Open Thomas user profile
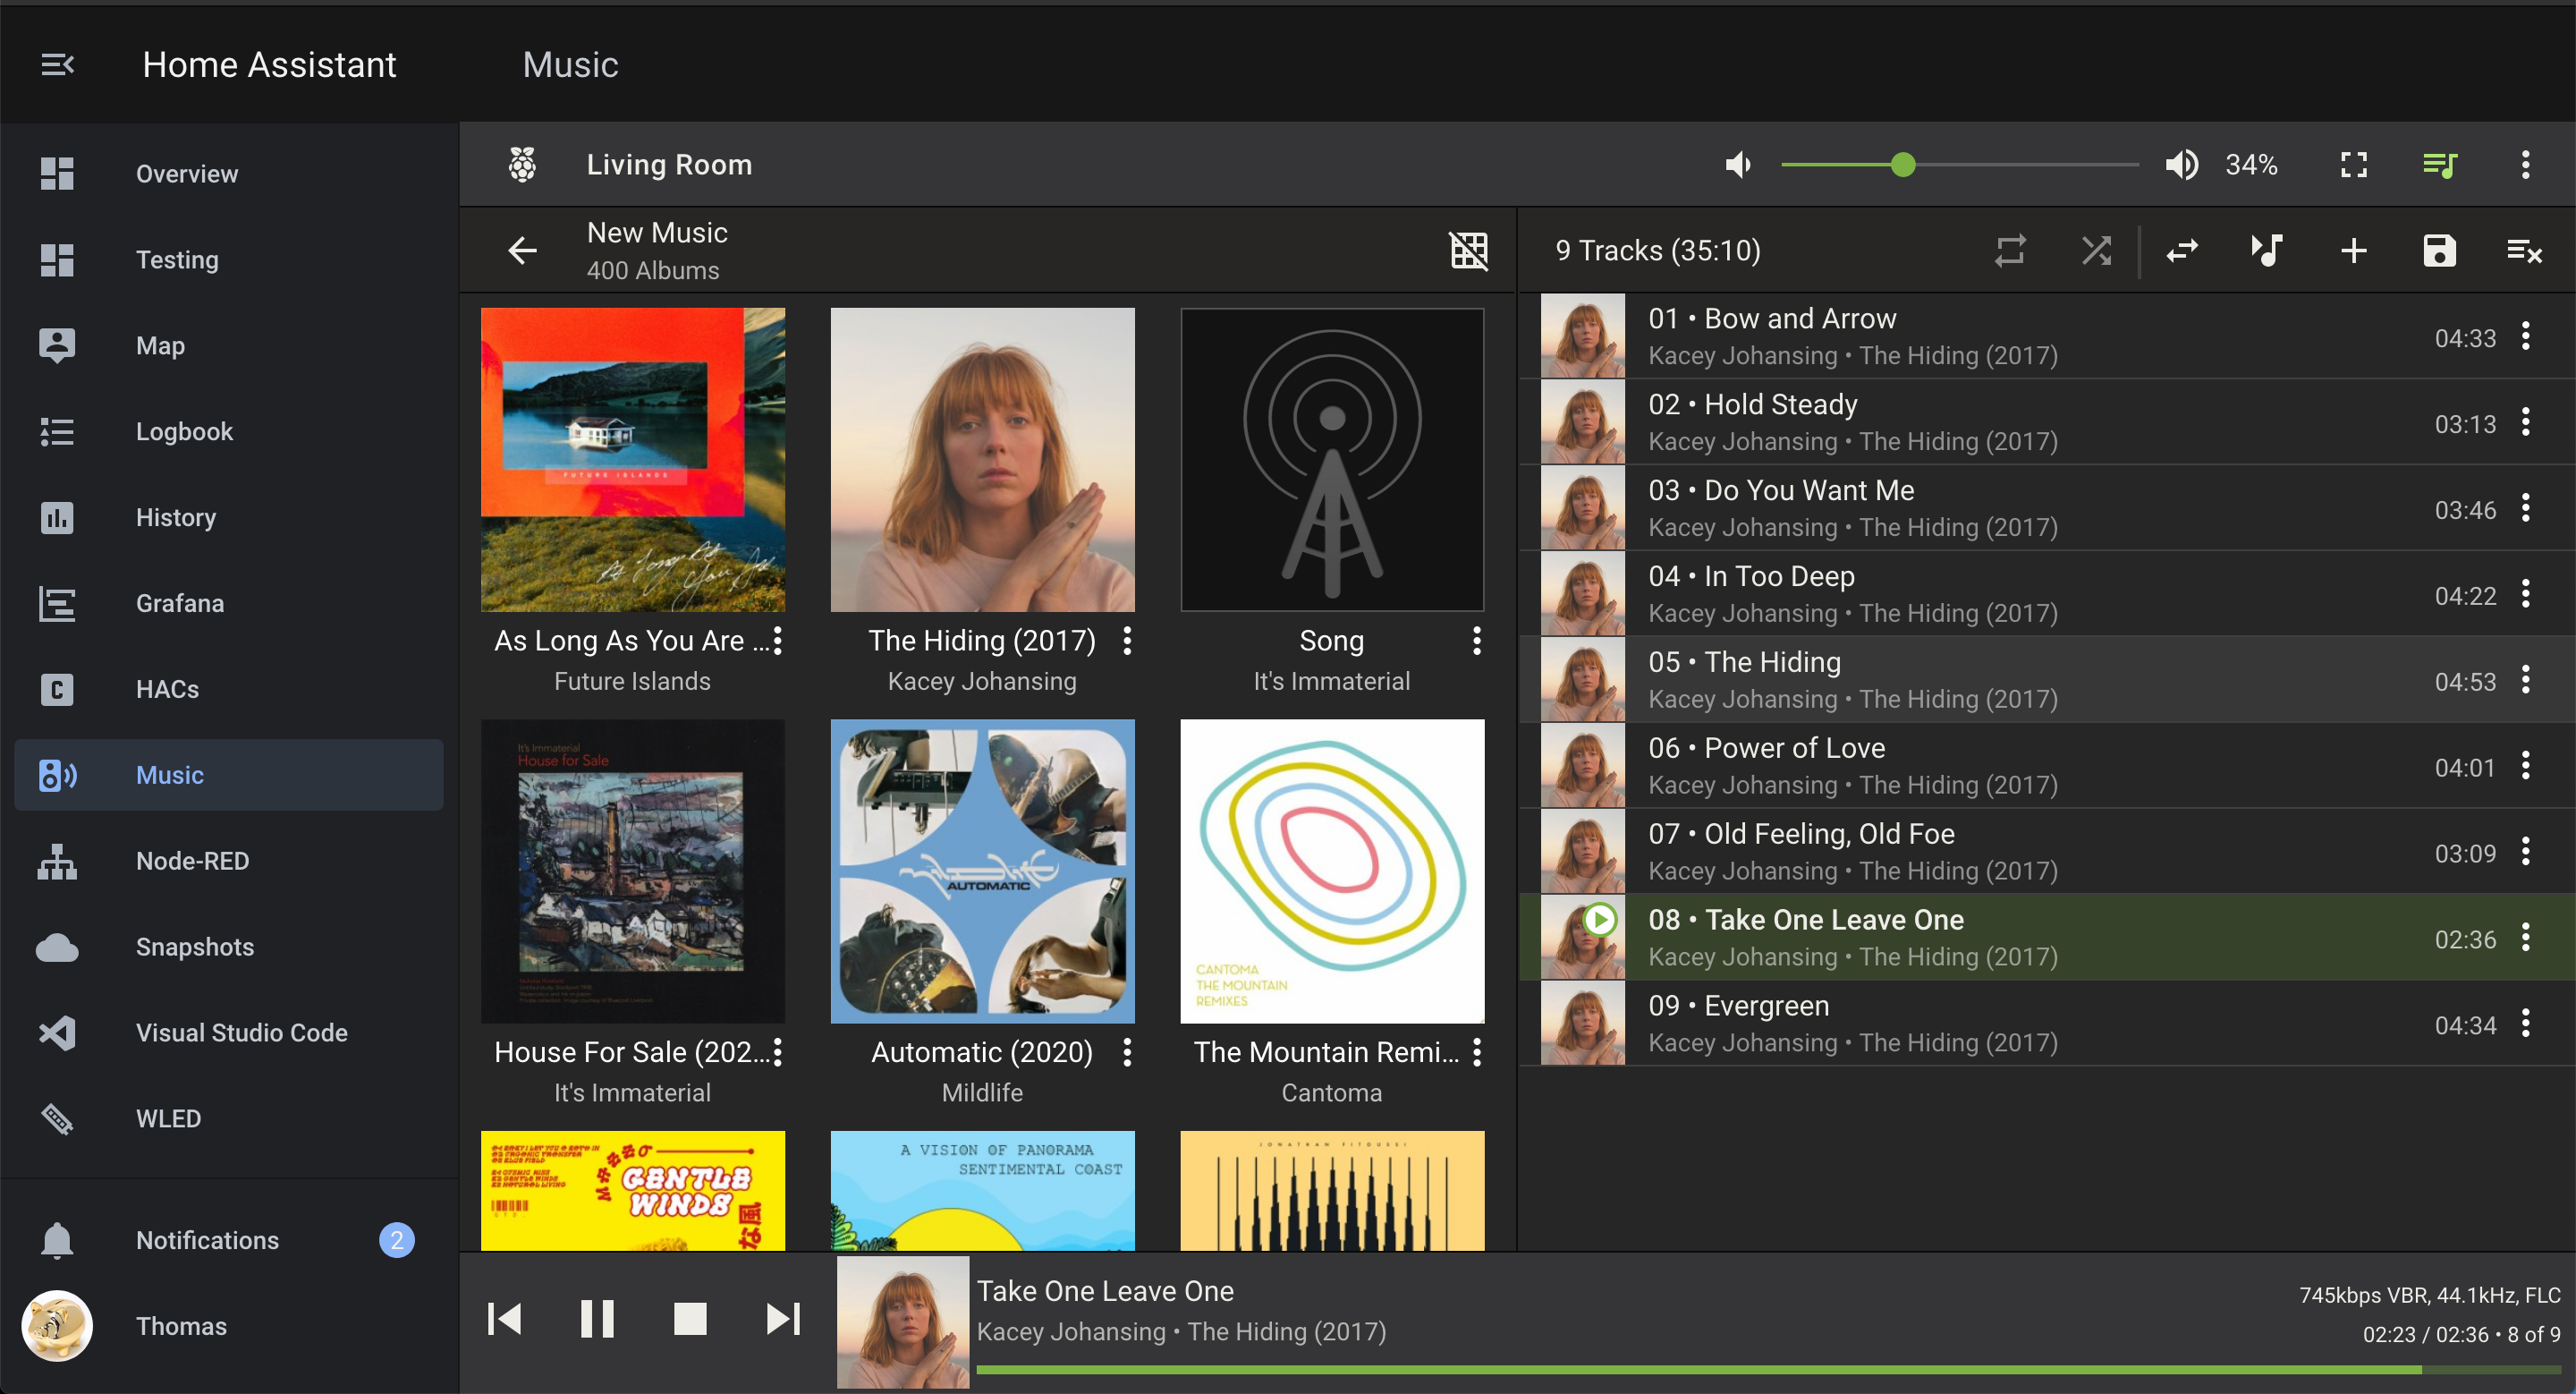 tap(228, 1326)
